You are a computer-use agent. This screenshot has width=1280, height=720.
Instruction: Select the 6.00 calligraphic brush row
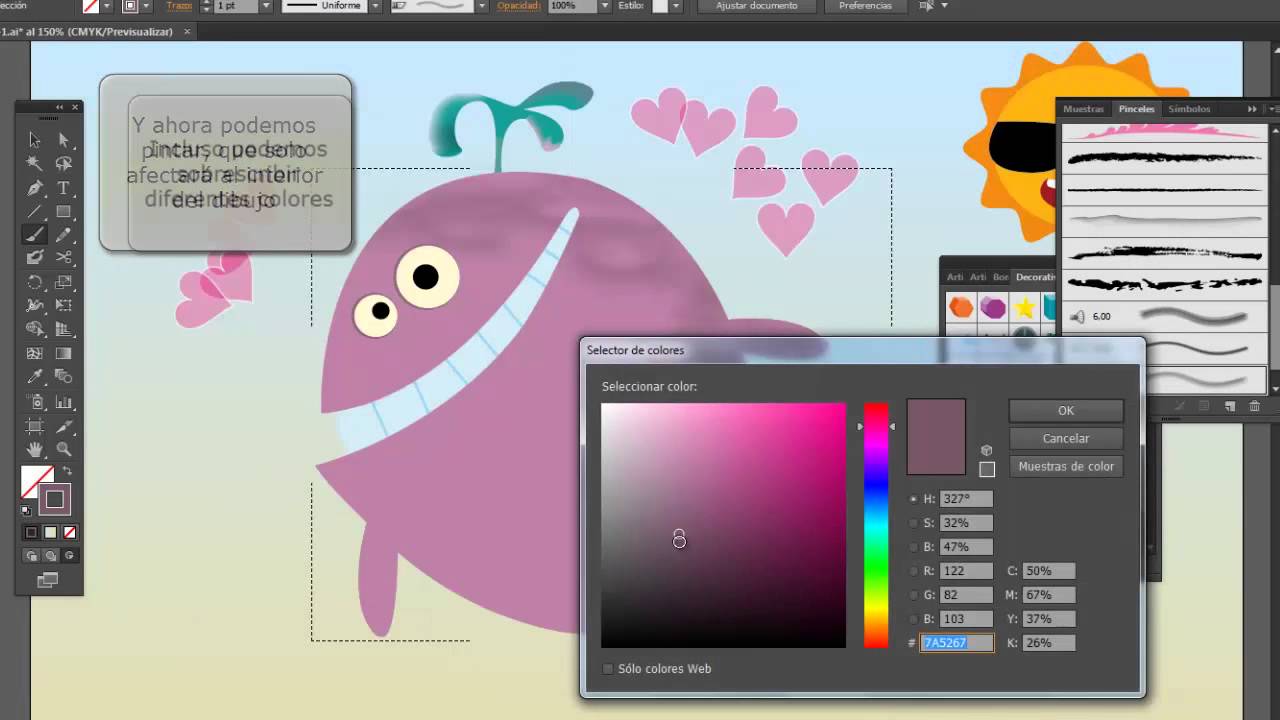click(x=1164, y=317)
